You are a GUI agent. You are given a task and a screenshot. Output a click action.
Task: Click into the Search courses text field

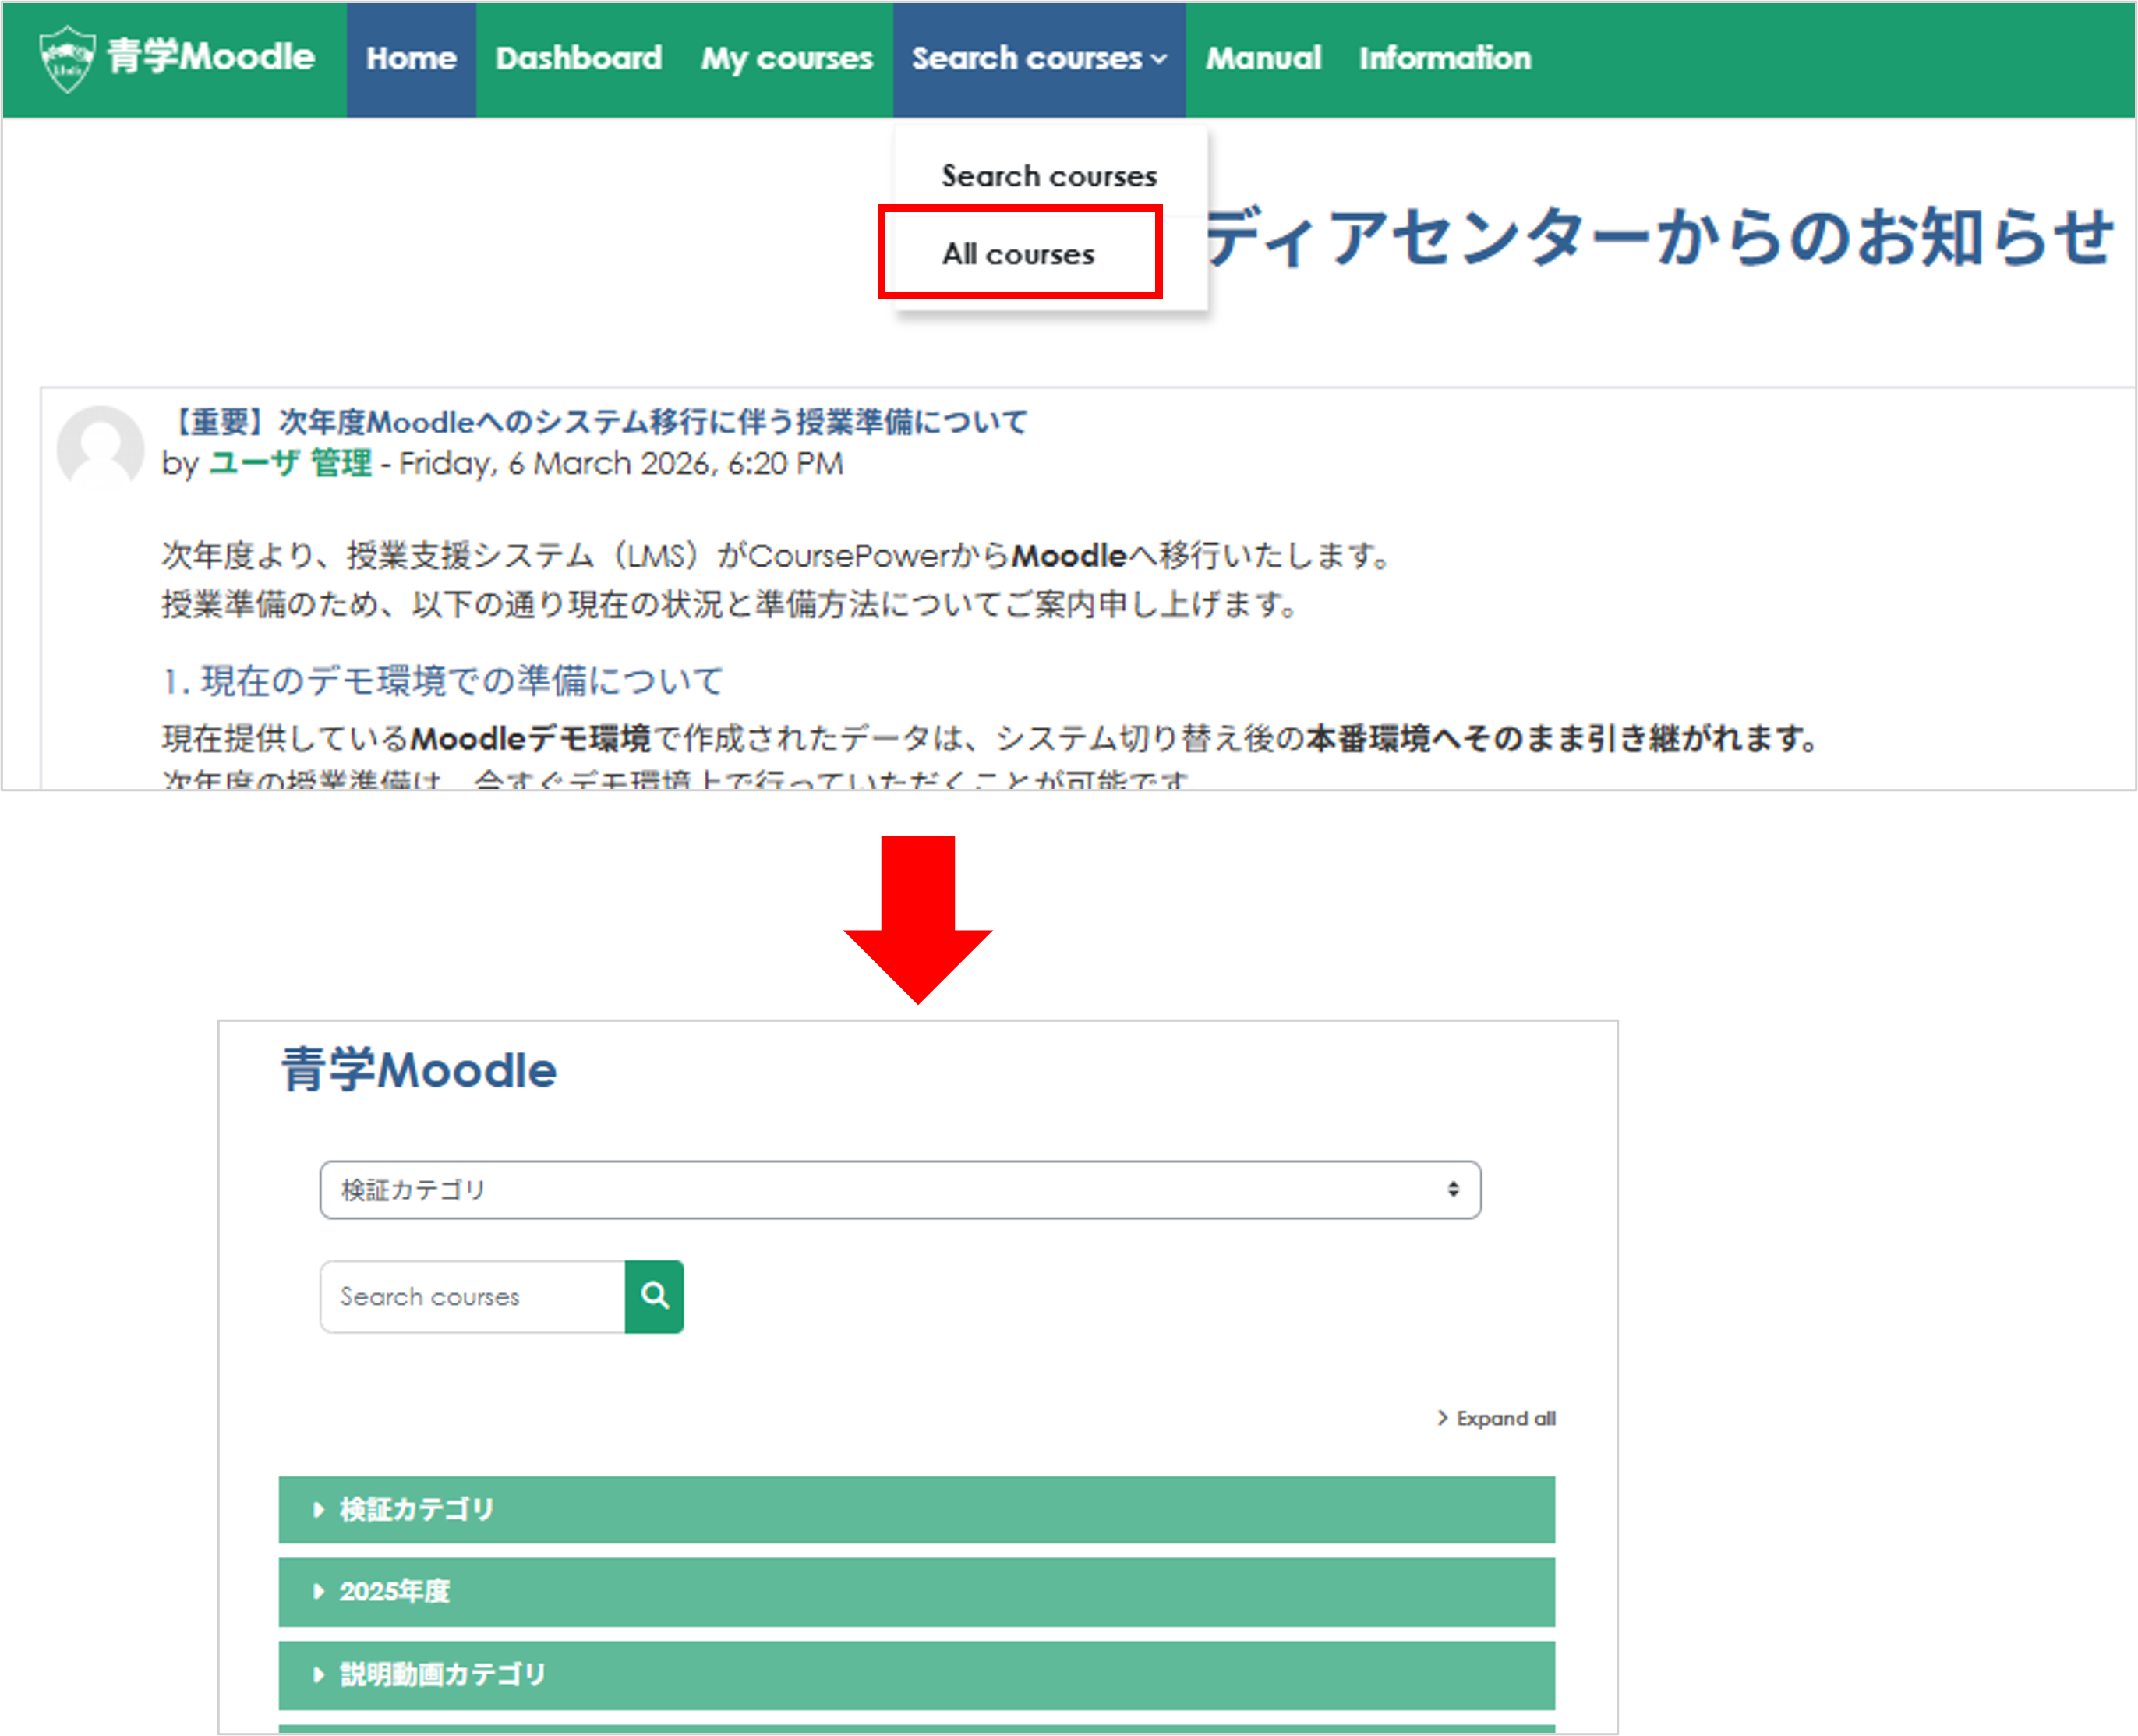[472, 1296]
